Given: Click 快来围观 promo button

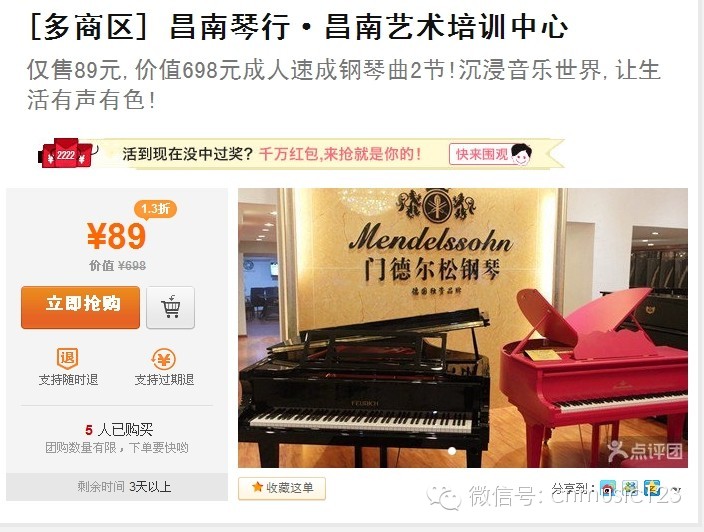Looking at the screenshot, I should tap(490, 154).
